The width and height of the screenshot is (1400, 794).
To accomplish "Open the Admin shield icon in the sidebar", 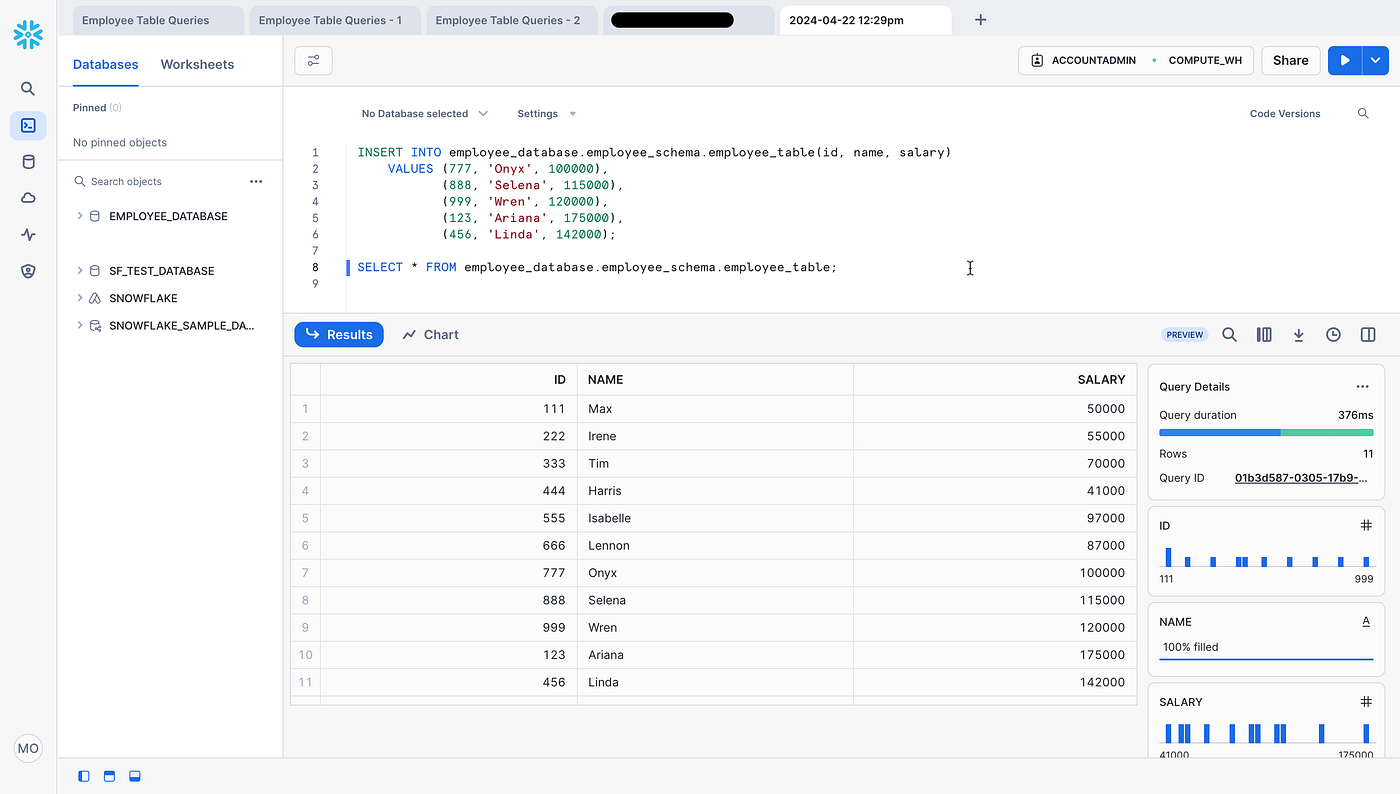I will (x=28, y=271).
